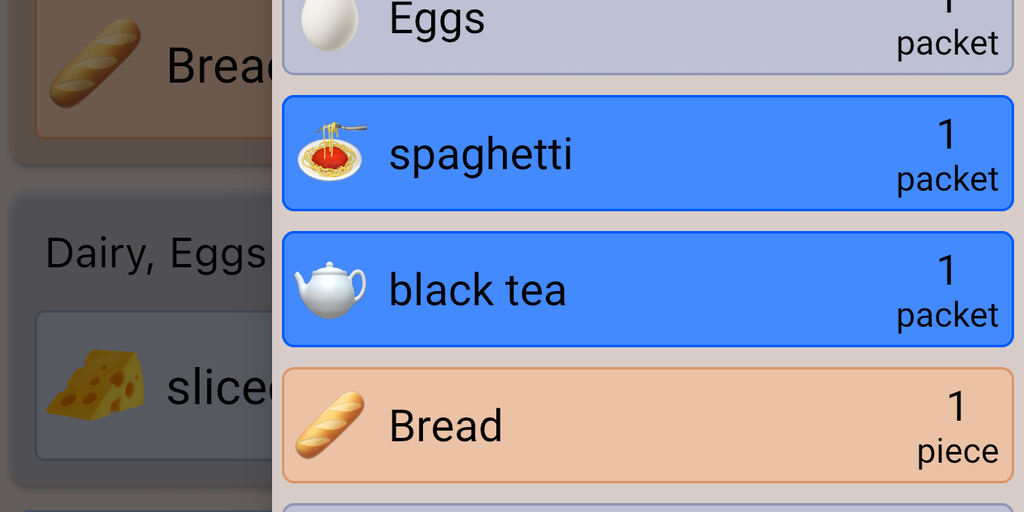Click the Eggs item name
Screen dimensions: 1024x512
pyautogui.click(x=437, y=20)
